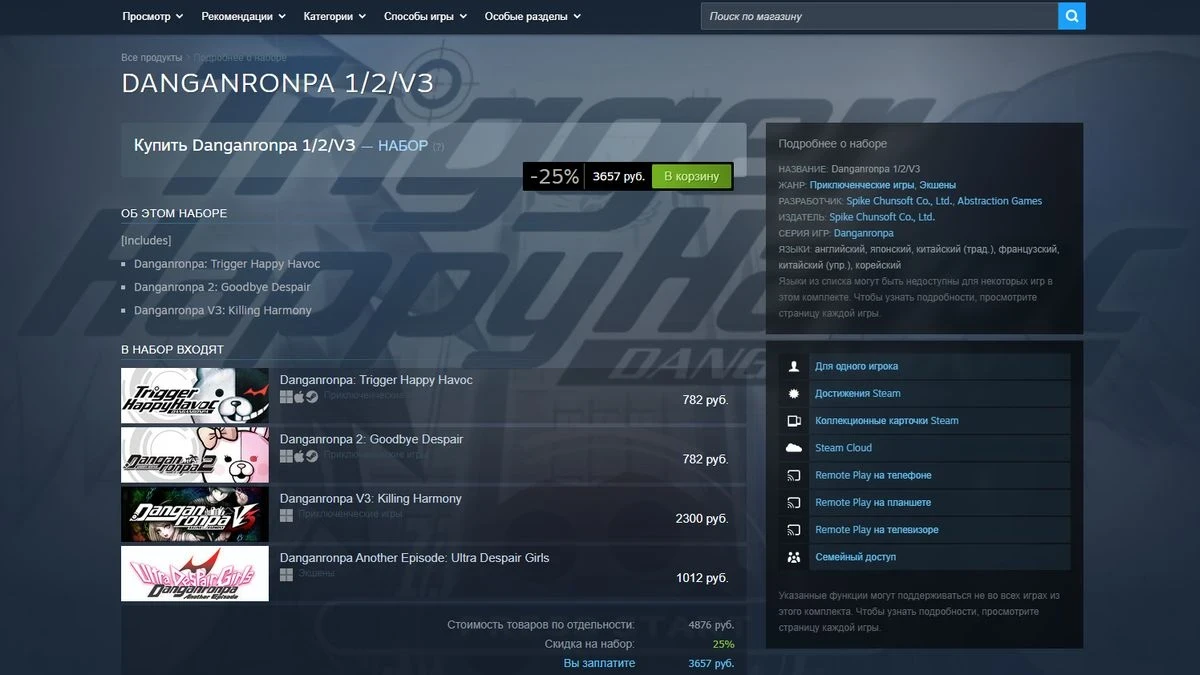Open the Способы игры menu

pos(426,17)
